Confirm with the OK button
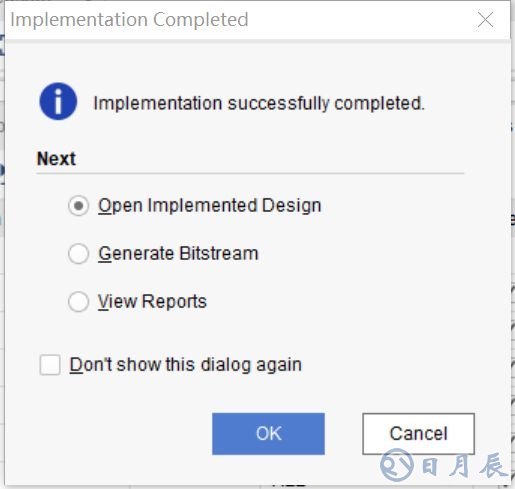515x489 pixels. coord(268,434)
